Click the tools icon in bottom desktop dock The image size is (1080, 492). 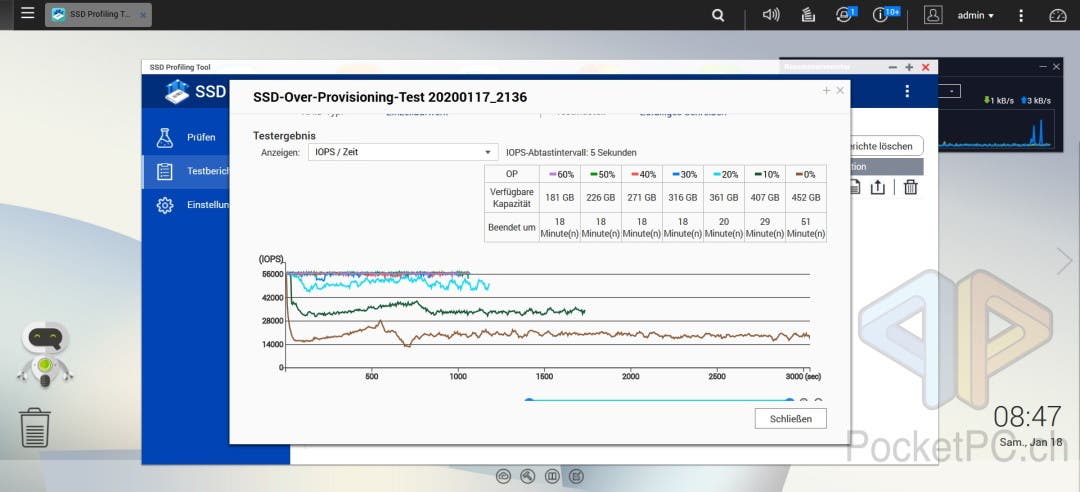coord(528,475)
